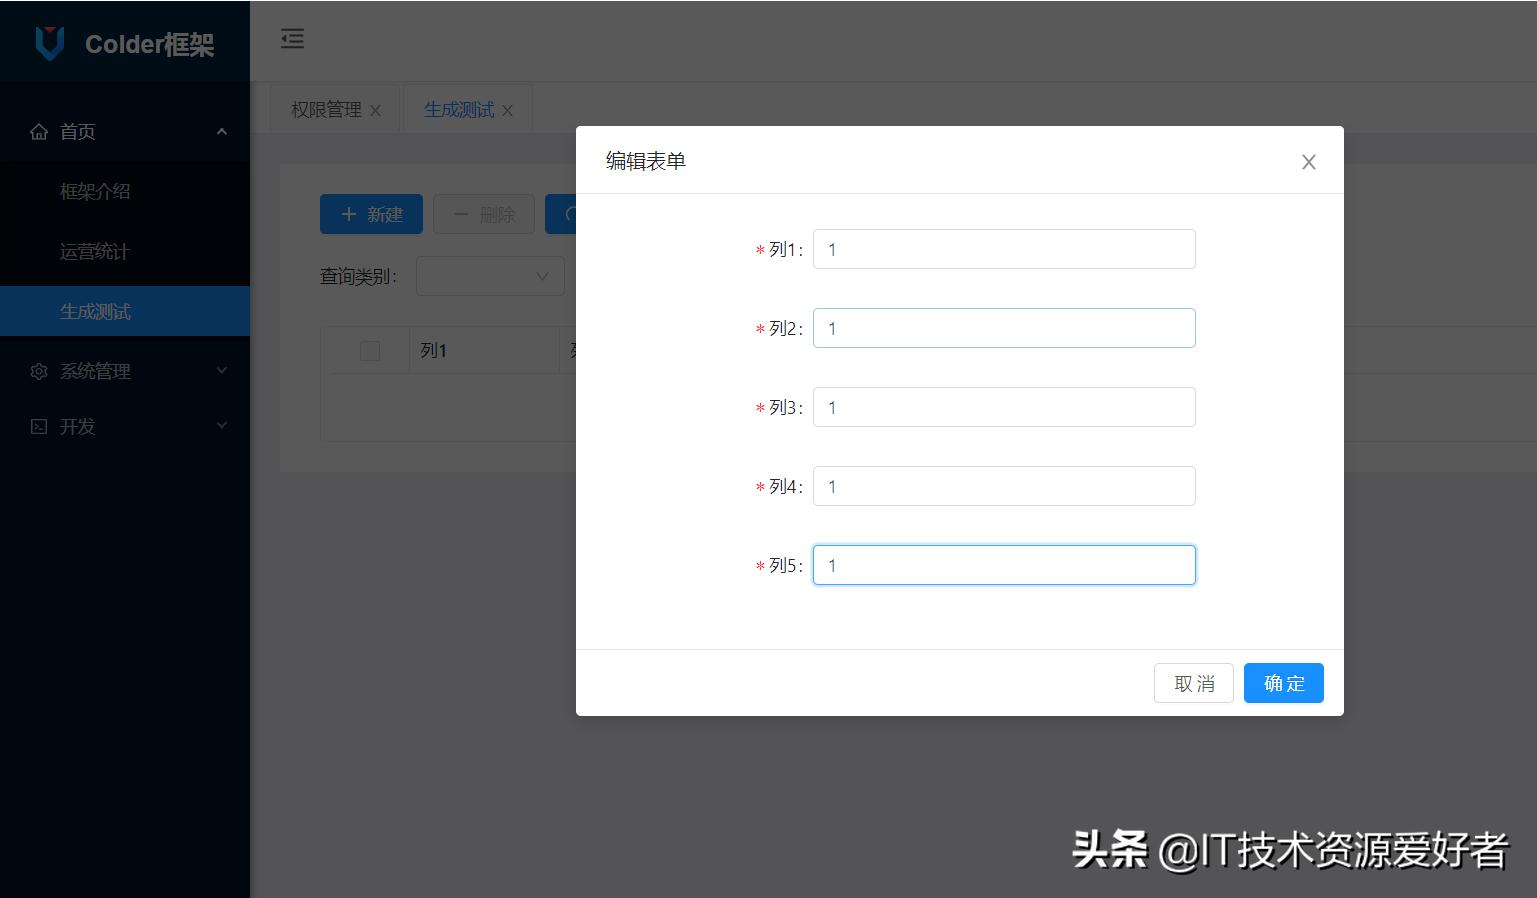
Task: Open the 查询类别 dropdown
Action: click(x=490, y=276)
